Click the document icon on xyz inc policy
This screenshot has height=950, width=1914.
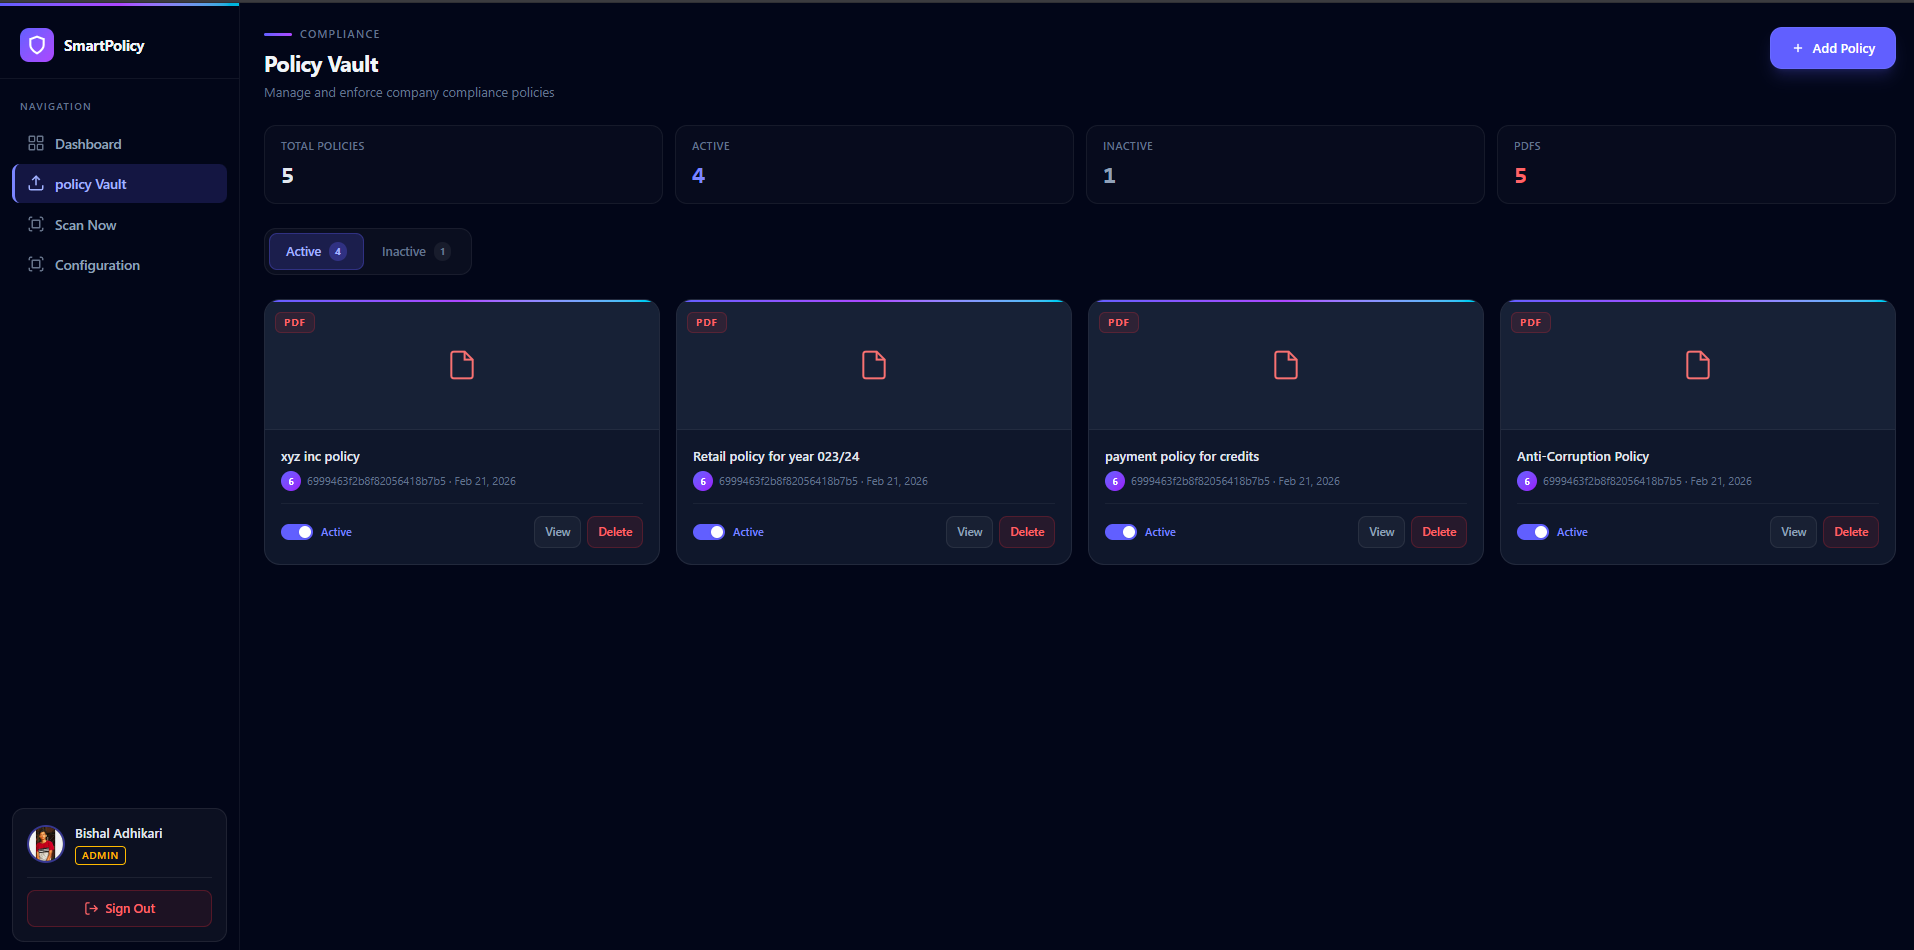point(462,365)
